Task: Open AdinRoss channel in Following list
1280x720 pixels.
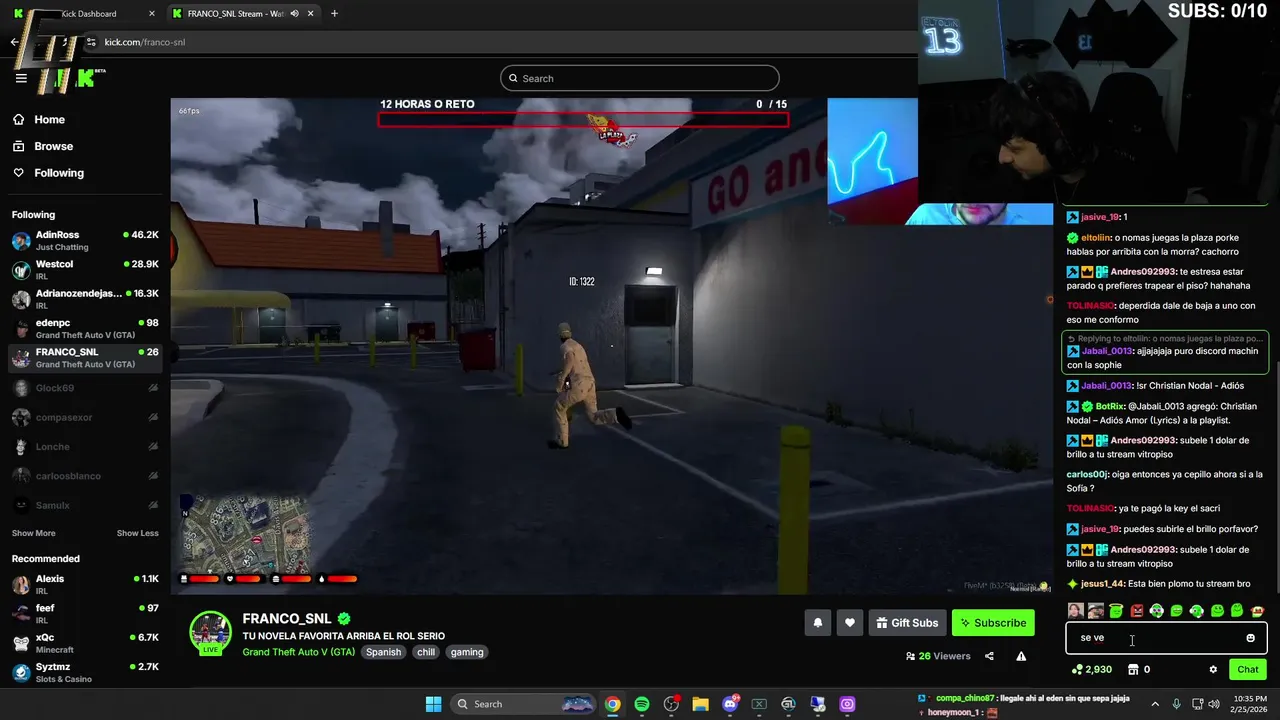Action: tap(85, 240)
